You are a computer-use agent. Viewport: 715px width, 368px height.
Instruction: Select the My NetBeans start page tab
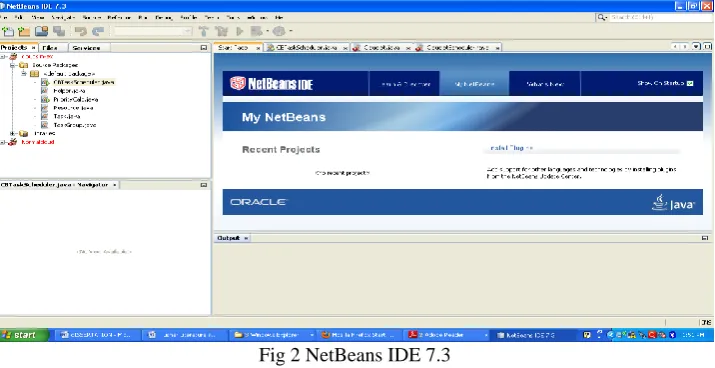pos(475,84)
